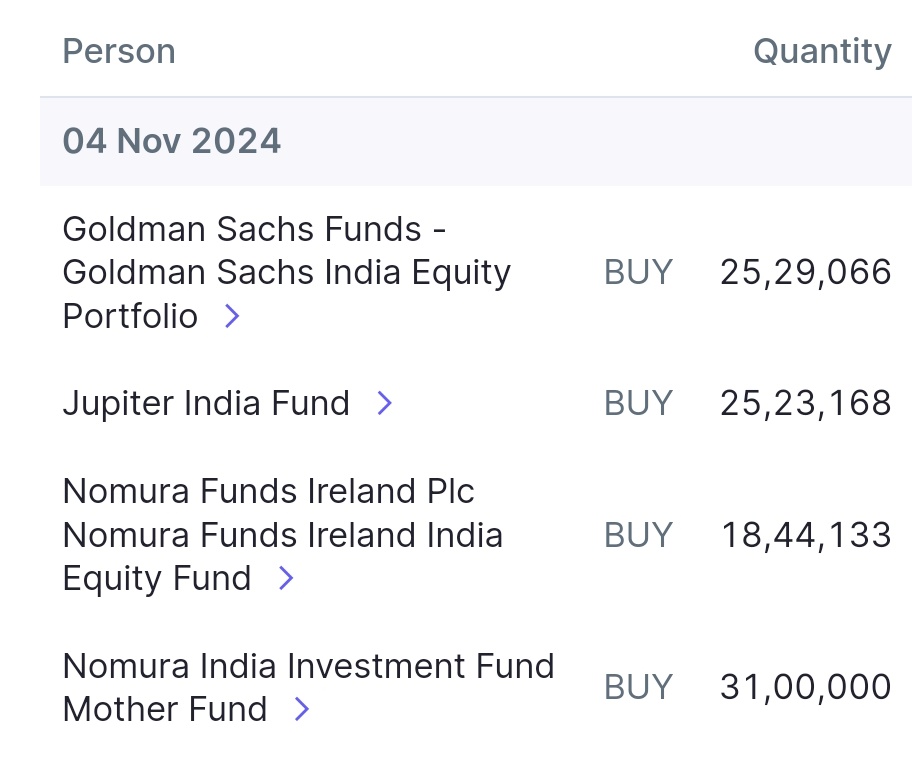Click chevron next to Goldman Sachs India Equity Portfolio
This screenshot has width=912, height=779.
pyautogui.click(x=232, y=316)
